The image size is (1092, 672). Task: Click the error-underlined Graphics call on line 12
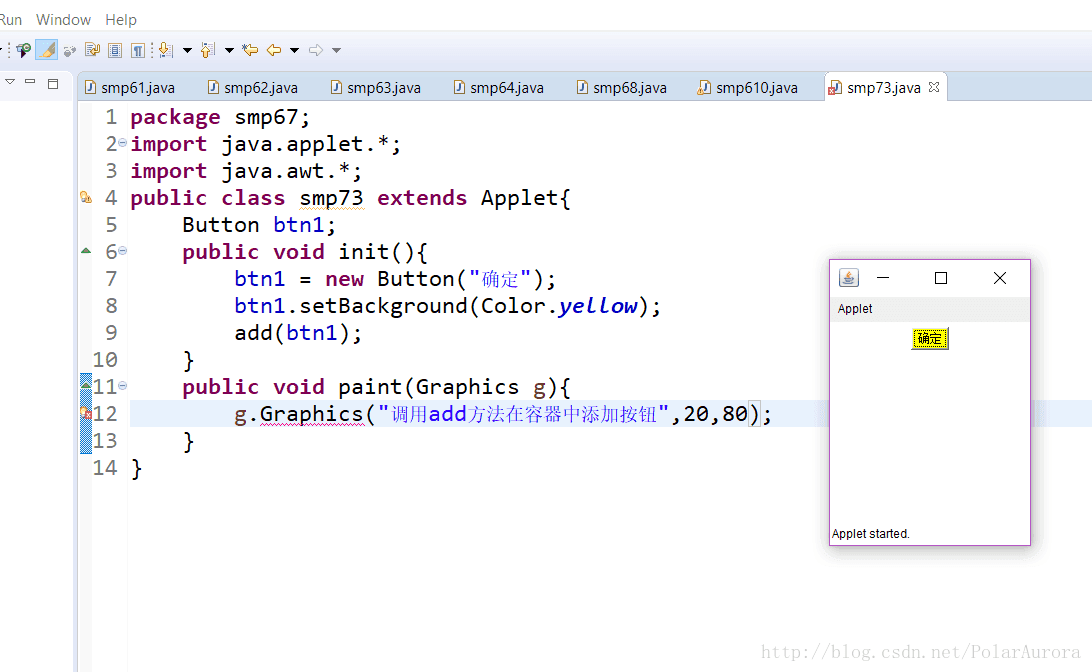pyautogui.click(x=311, y=414)
